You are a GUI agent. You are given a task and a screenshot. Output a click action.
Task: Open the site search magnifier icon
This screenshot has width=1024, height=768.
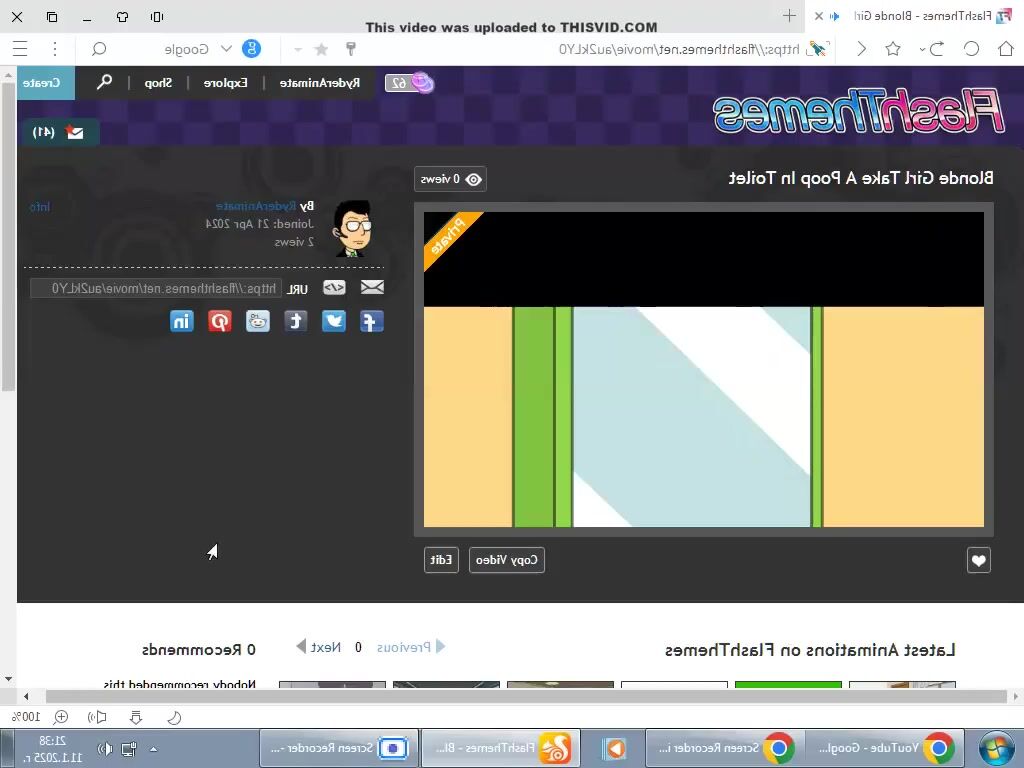[104, 82]
